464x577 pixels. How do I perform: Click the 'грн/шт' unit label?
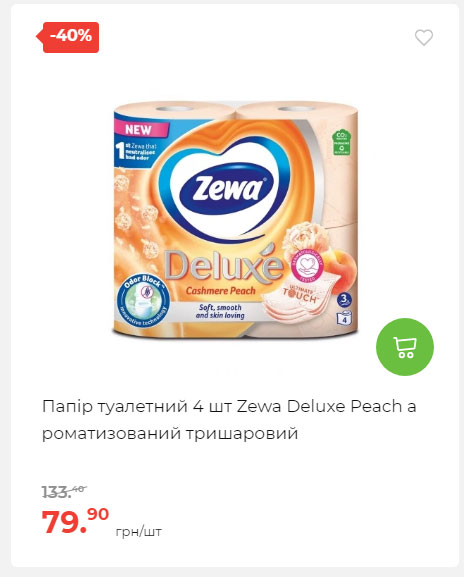pyautogui.click(x=139, y=532)
